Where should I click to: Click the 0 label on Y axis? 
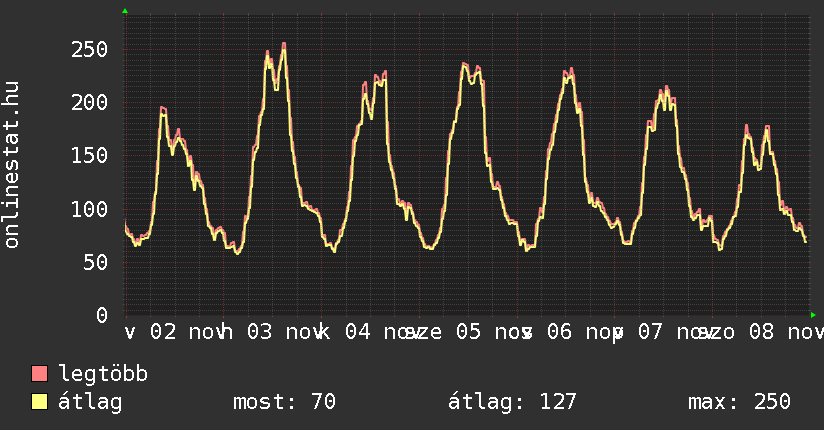click(101, 315)
